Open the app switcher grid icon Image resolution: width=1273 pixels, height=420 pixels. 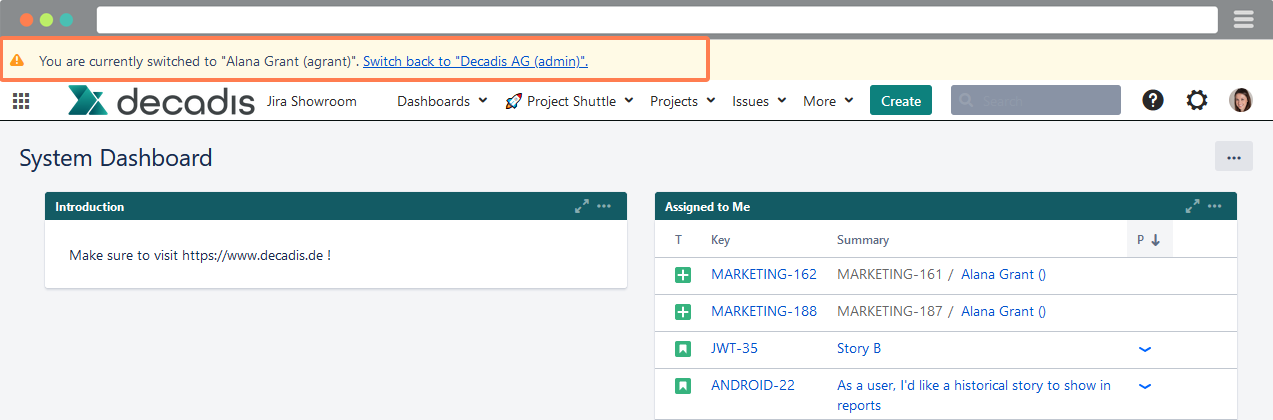[21, 101]
